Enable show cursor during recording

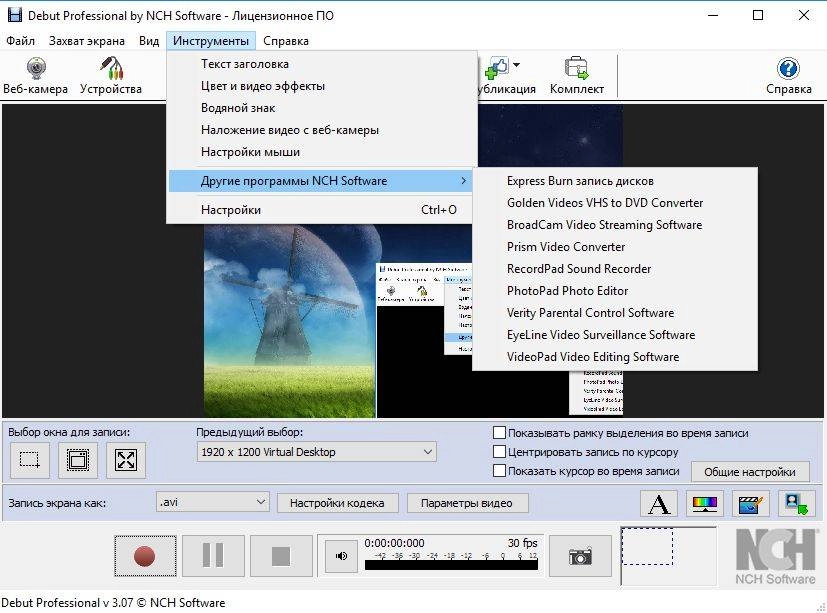tap(499, 471)
